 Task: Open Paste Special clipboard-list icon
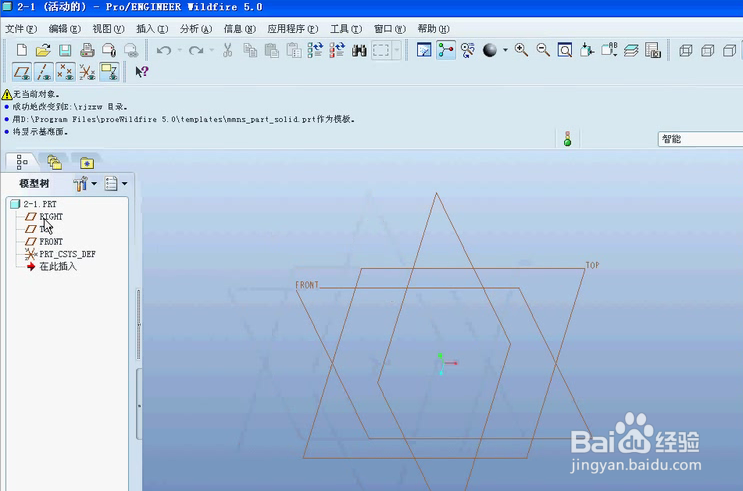coord(294,50)
